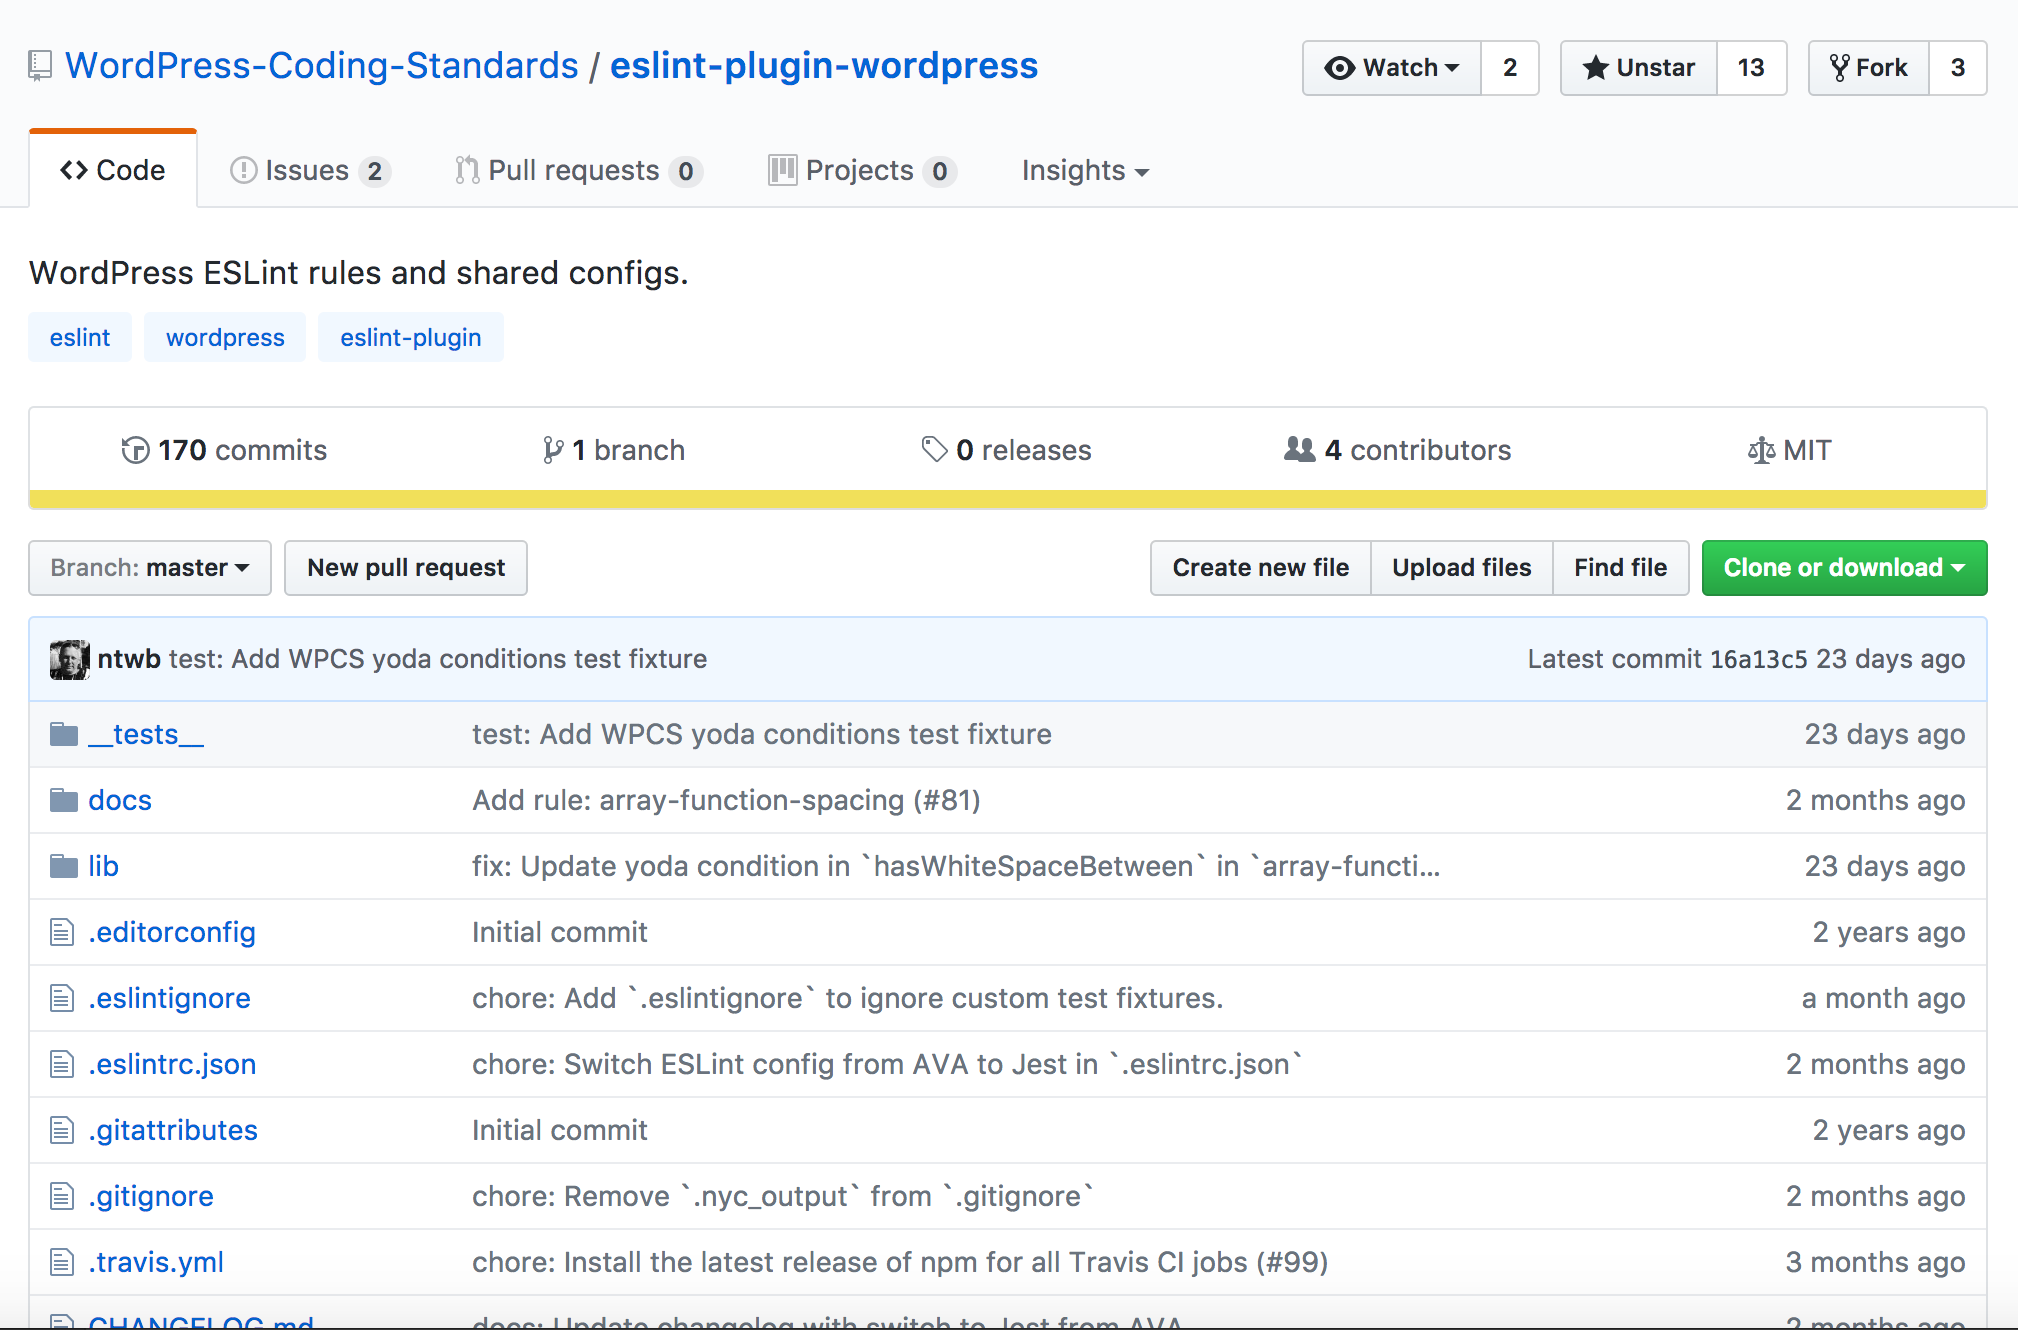Click the lib folder icon

point(64,867)
